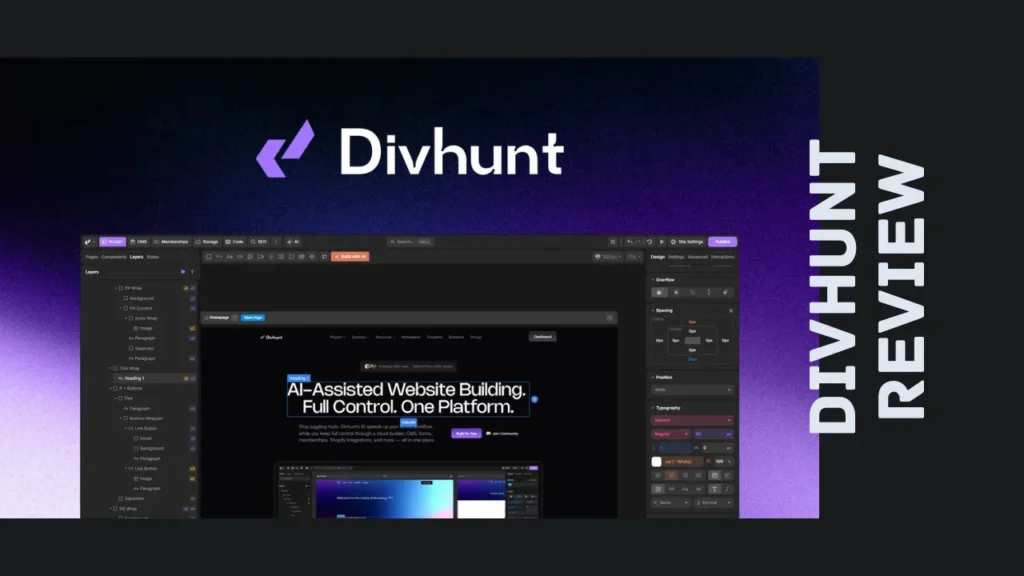This screenshot has height=576, width=1024.
Task: Click the pin icon in Layers header
Action: (192, 272)
